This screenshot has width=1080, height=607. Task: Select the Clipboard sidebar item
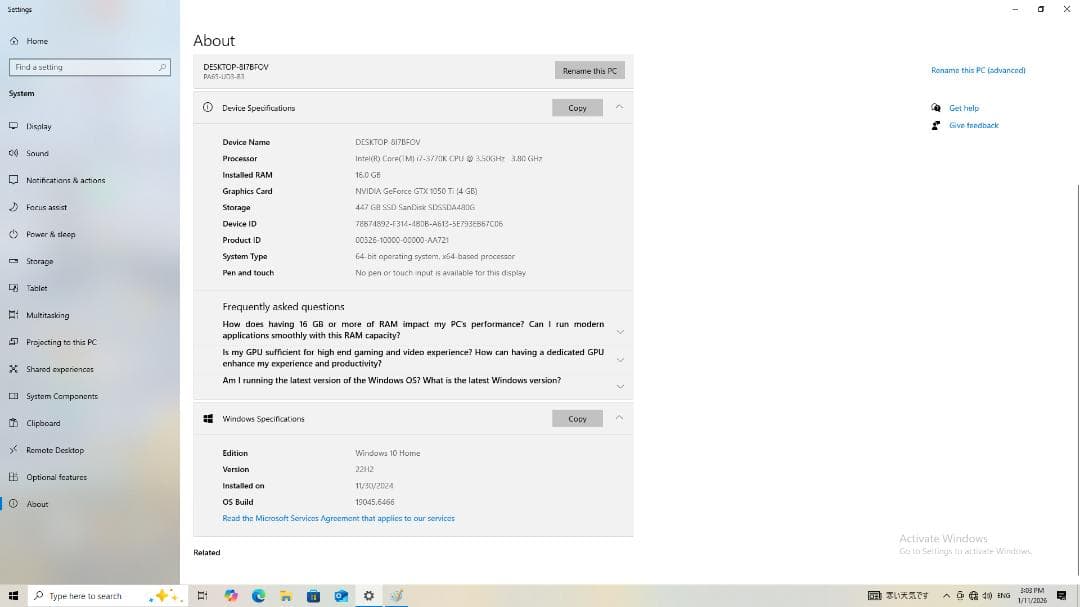[x=43, y=424]
